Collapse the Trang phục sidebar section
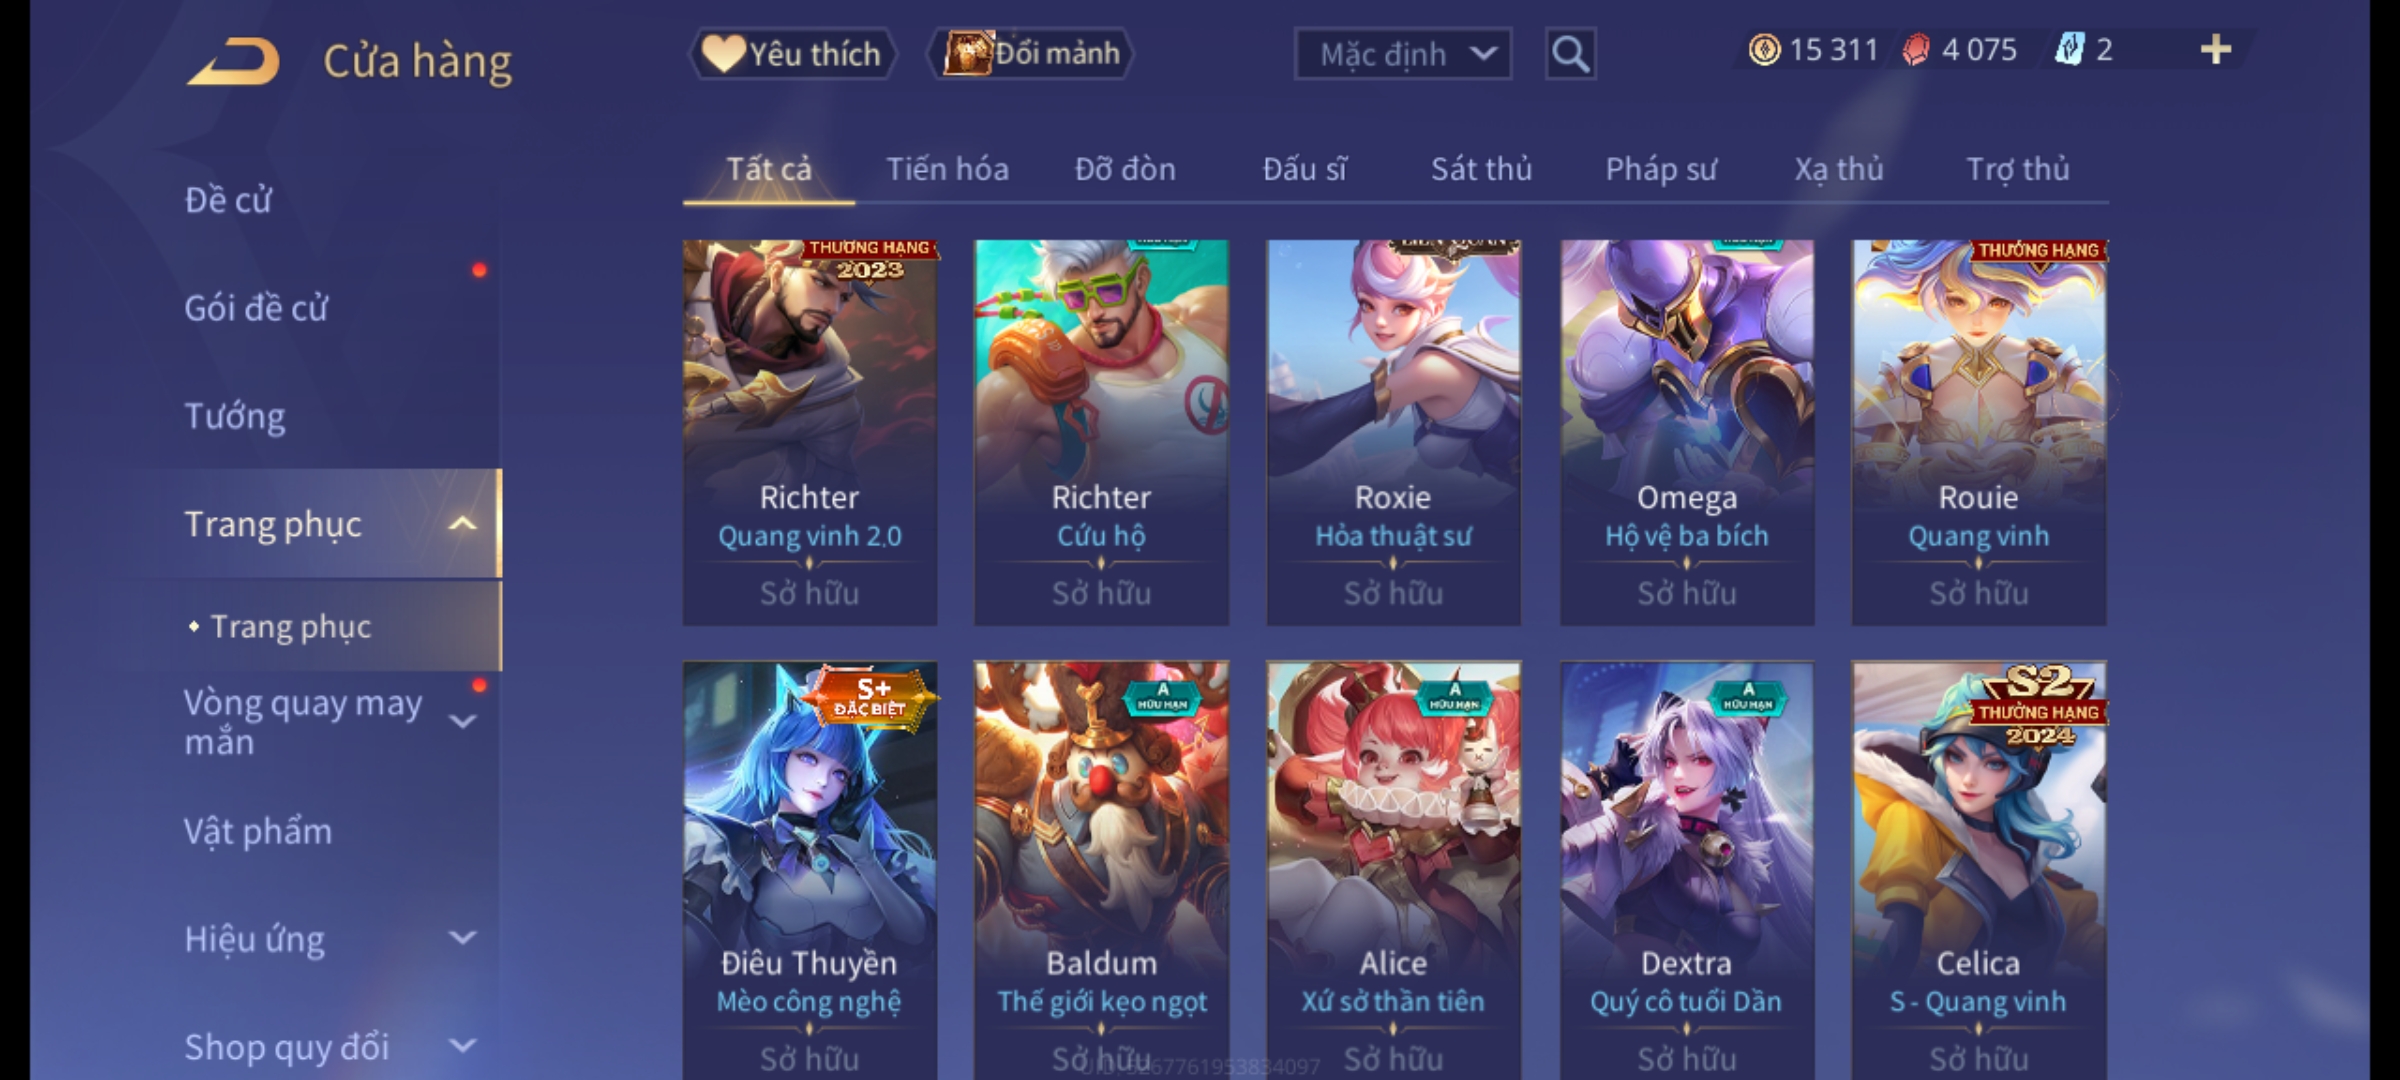Viewport: 2400px width, 1080px height. pyautogui.click(x=462, y=524)
